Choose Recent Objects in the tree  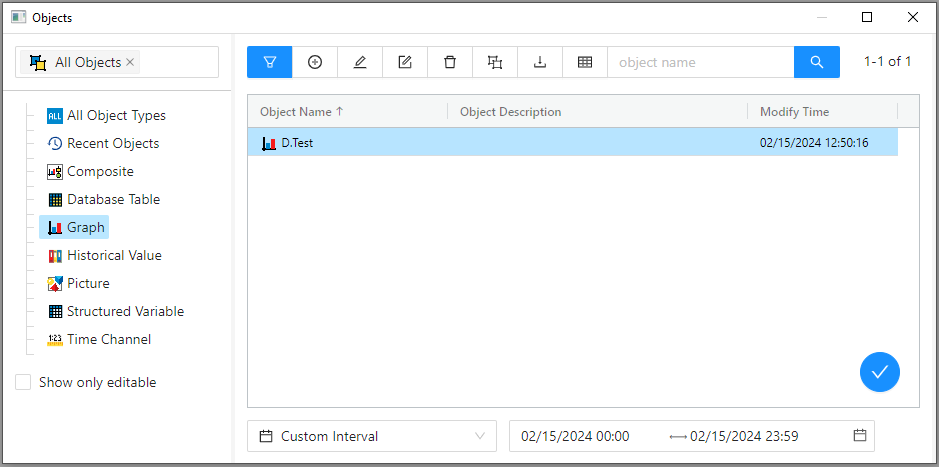point(112,143)
